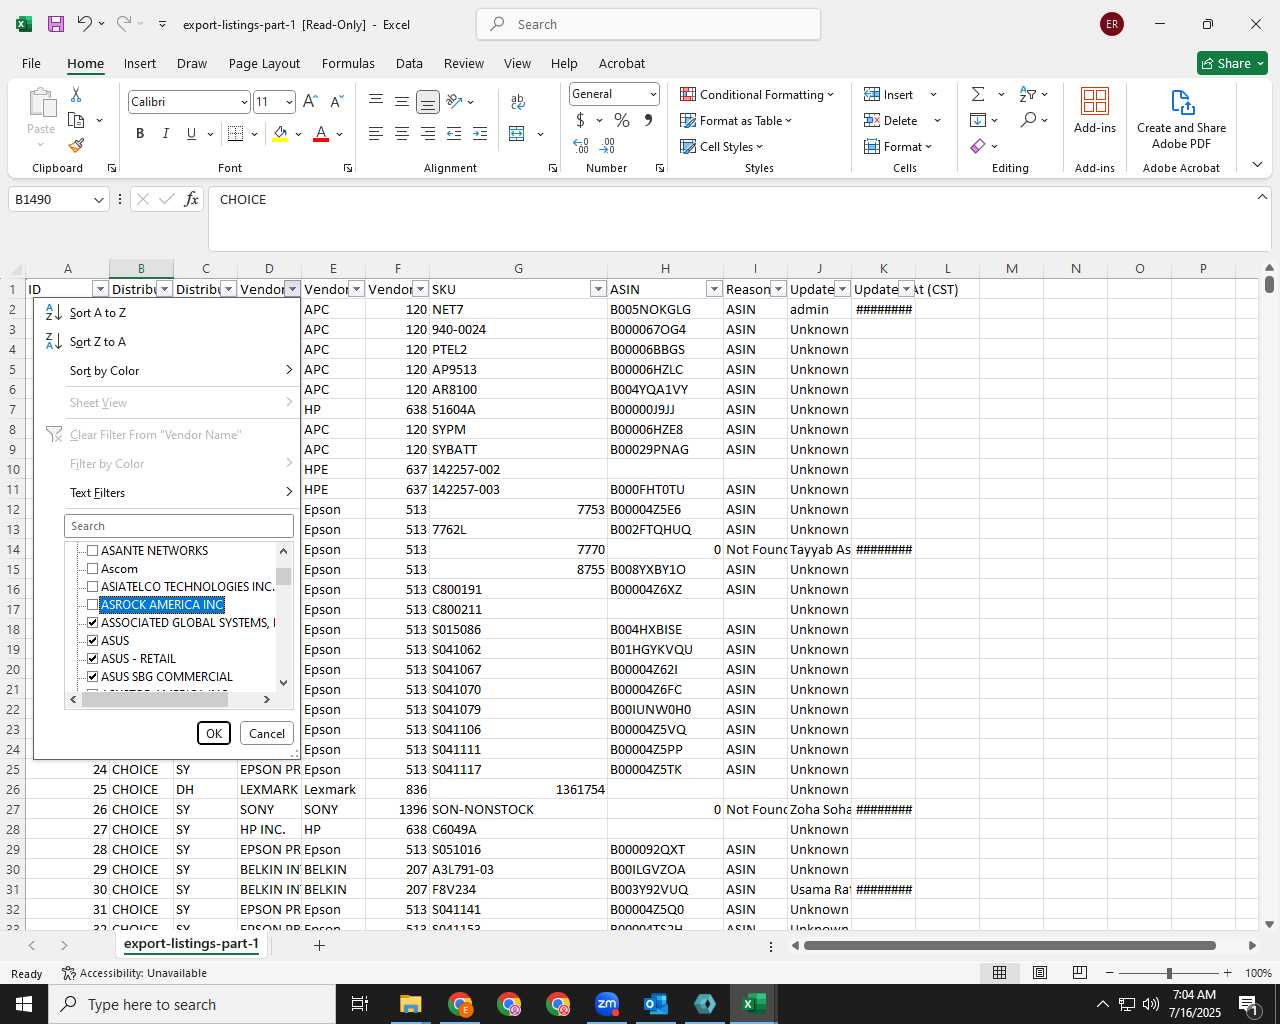The width and height of the screenshot is (1280, 1024).
Task: Open the General number format dropdown
Action: 653,94
